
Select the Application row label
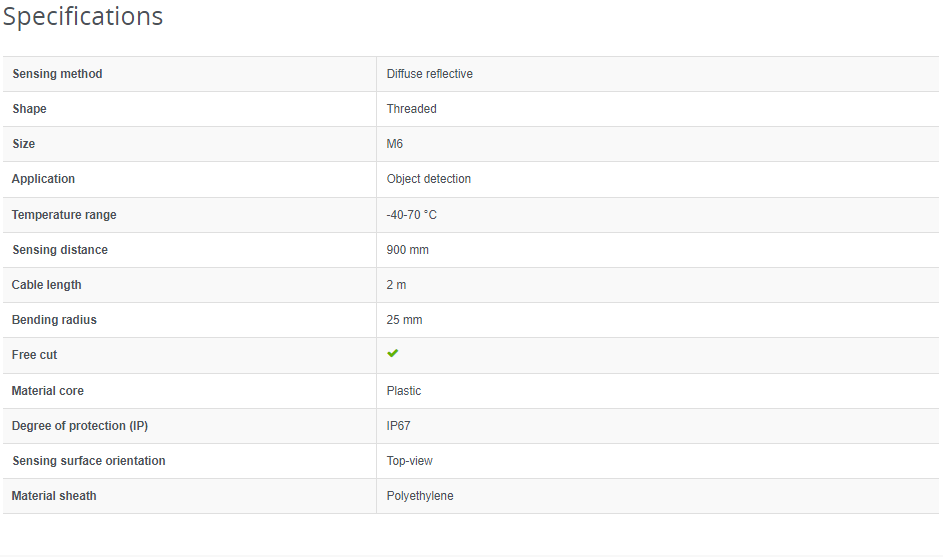(43, 179)
